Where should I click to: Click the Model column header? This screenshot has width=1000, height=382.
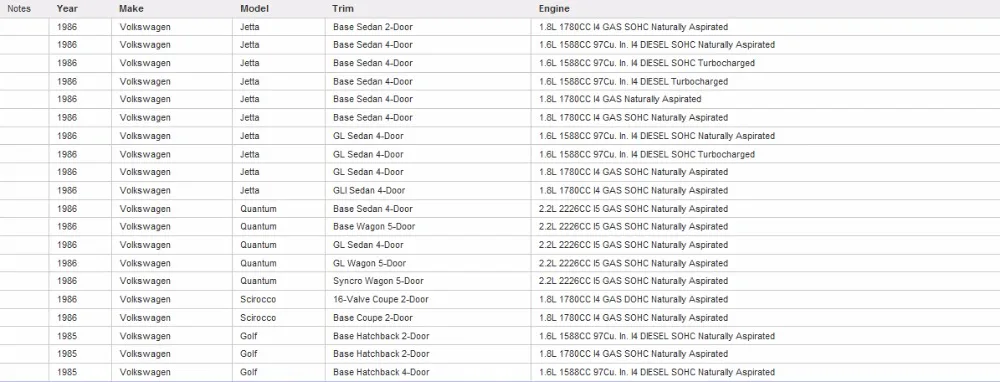coord(254,9)
